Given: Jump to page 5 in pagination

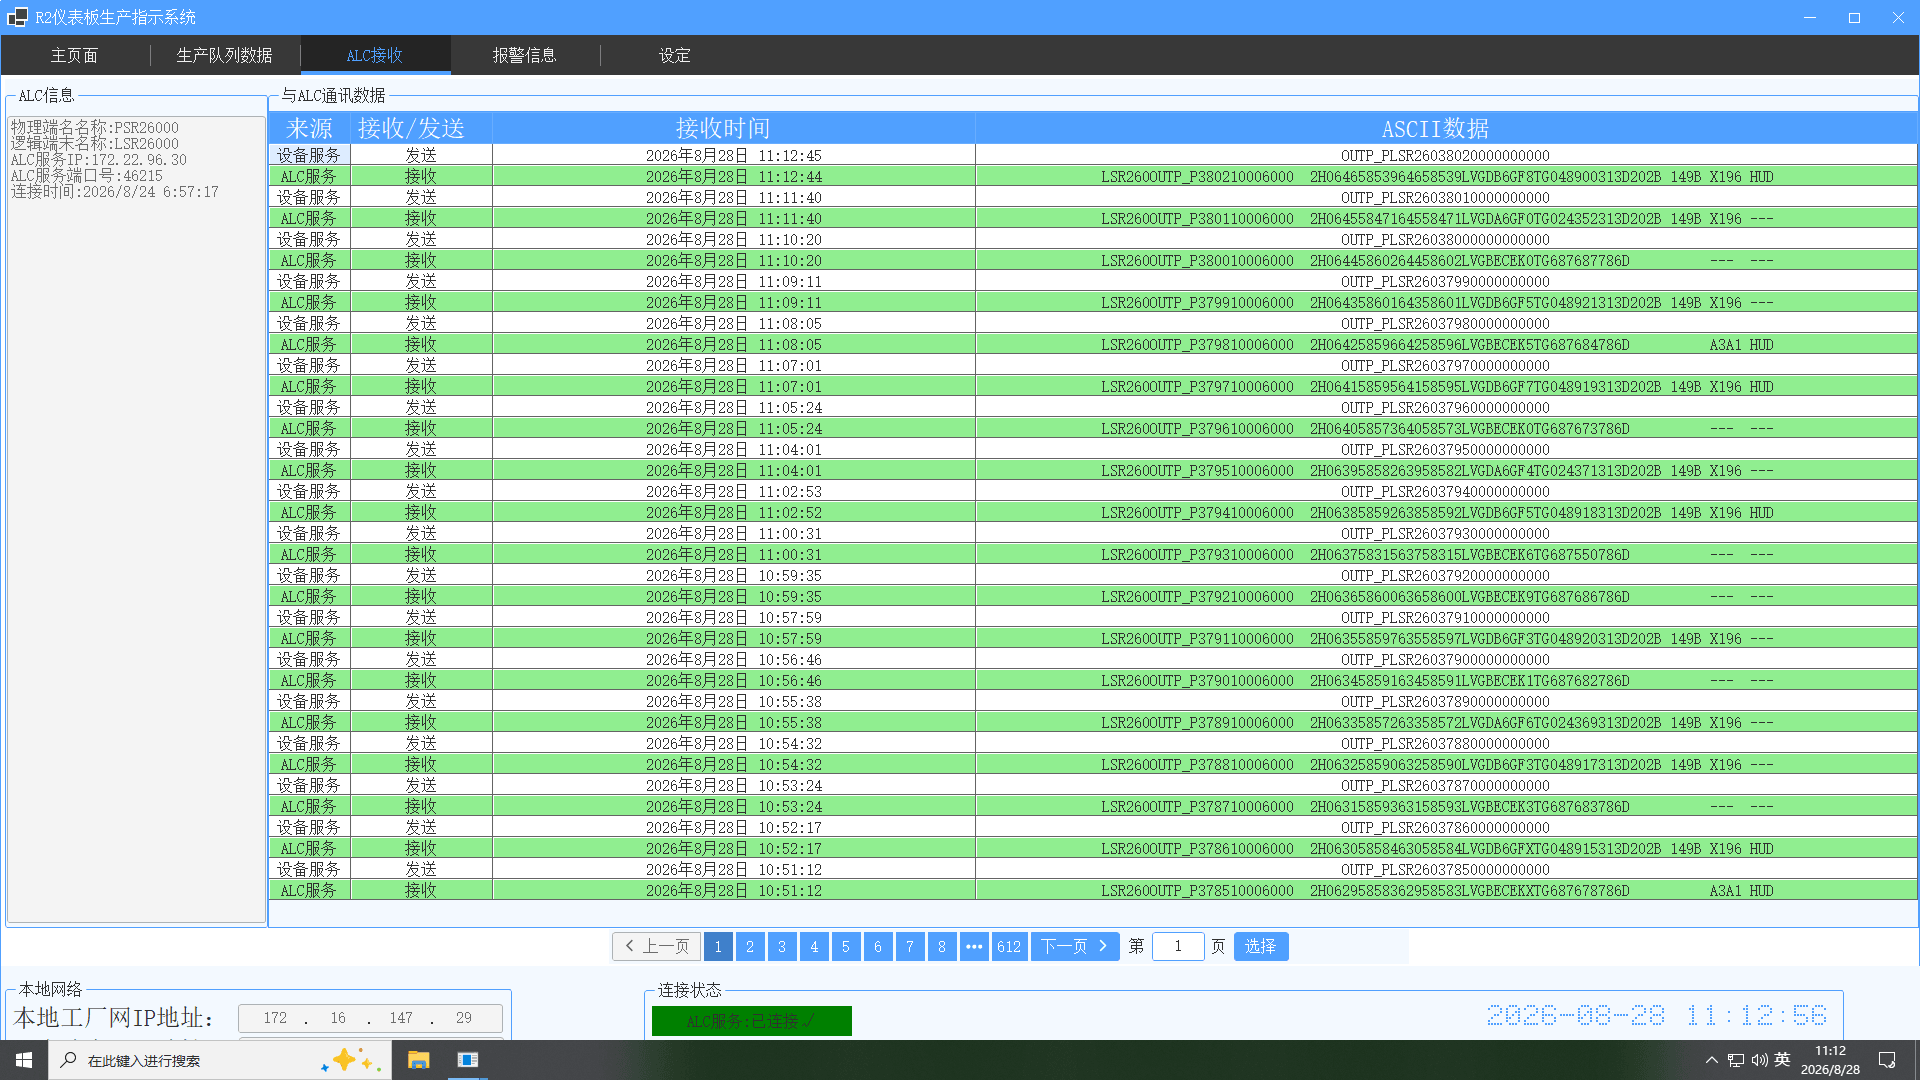Looking at the screenshot, I should pos(846,946).
